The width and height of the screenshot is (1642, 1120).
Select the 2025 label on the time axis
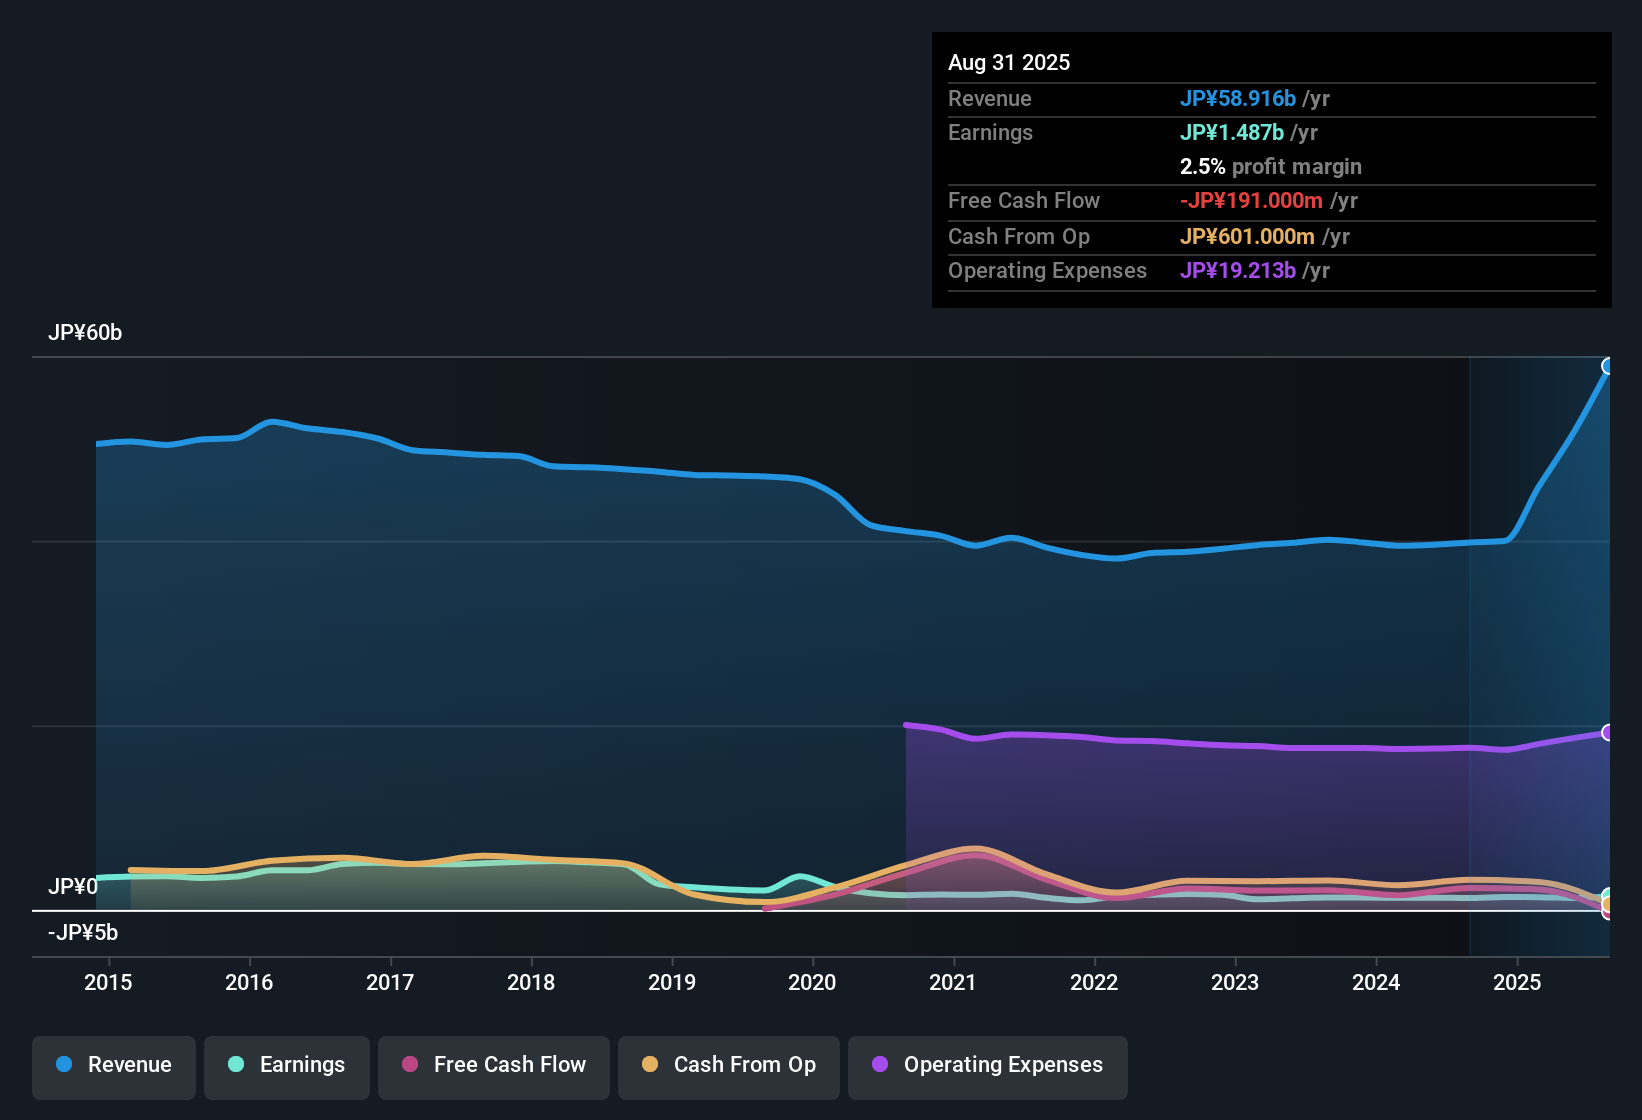click(1517, 982)
